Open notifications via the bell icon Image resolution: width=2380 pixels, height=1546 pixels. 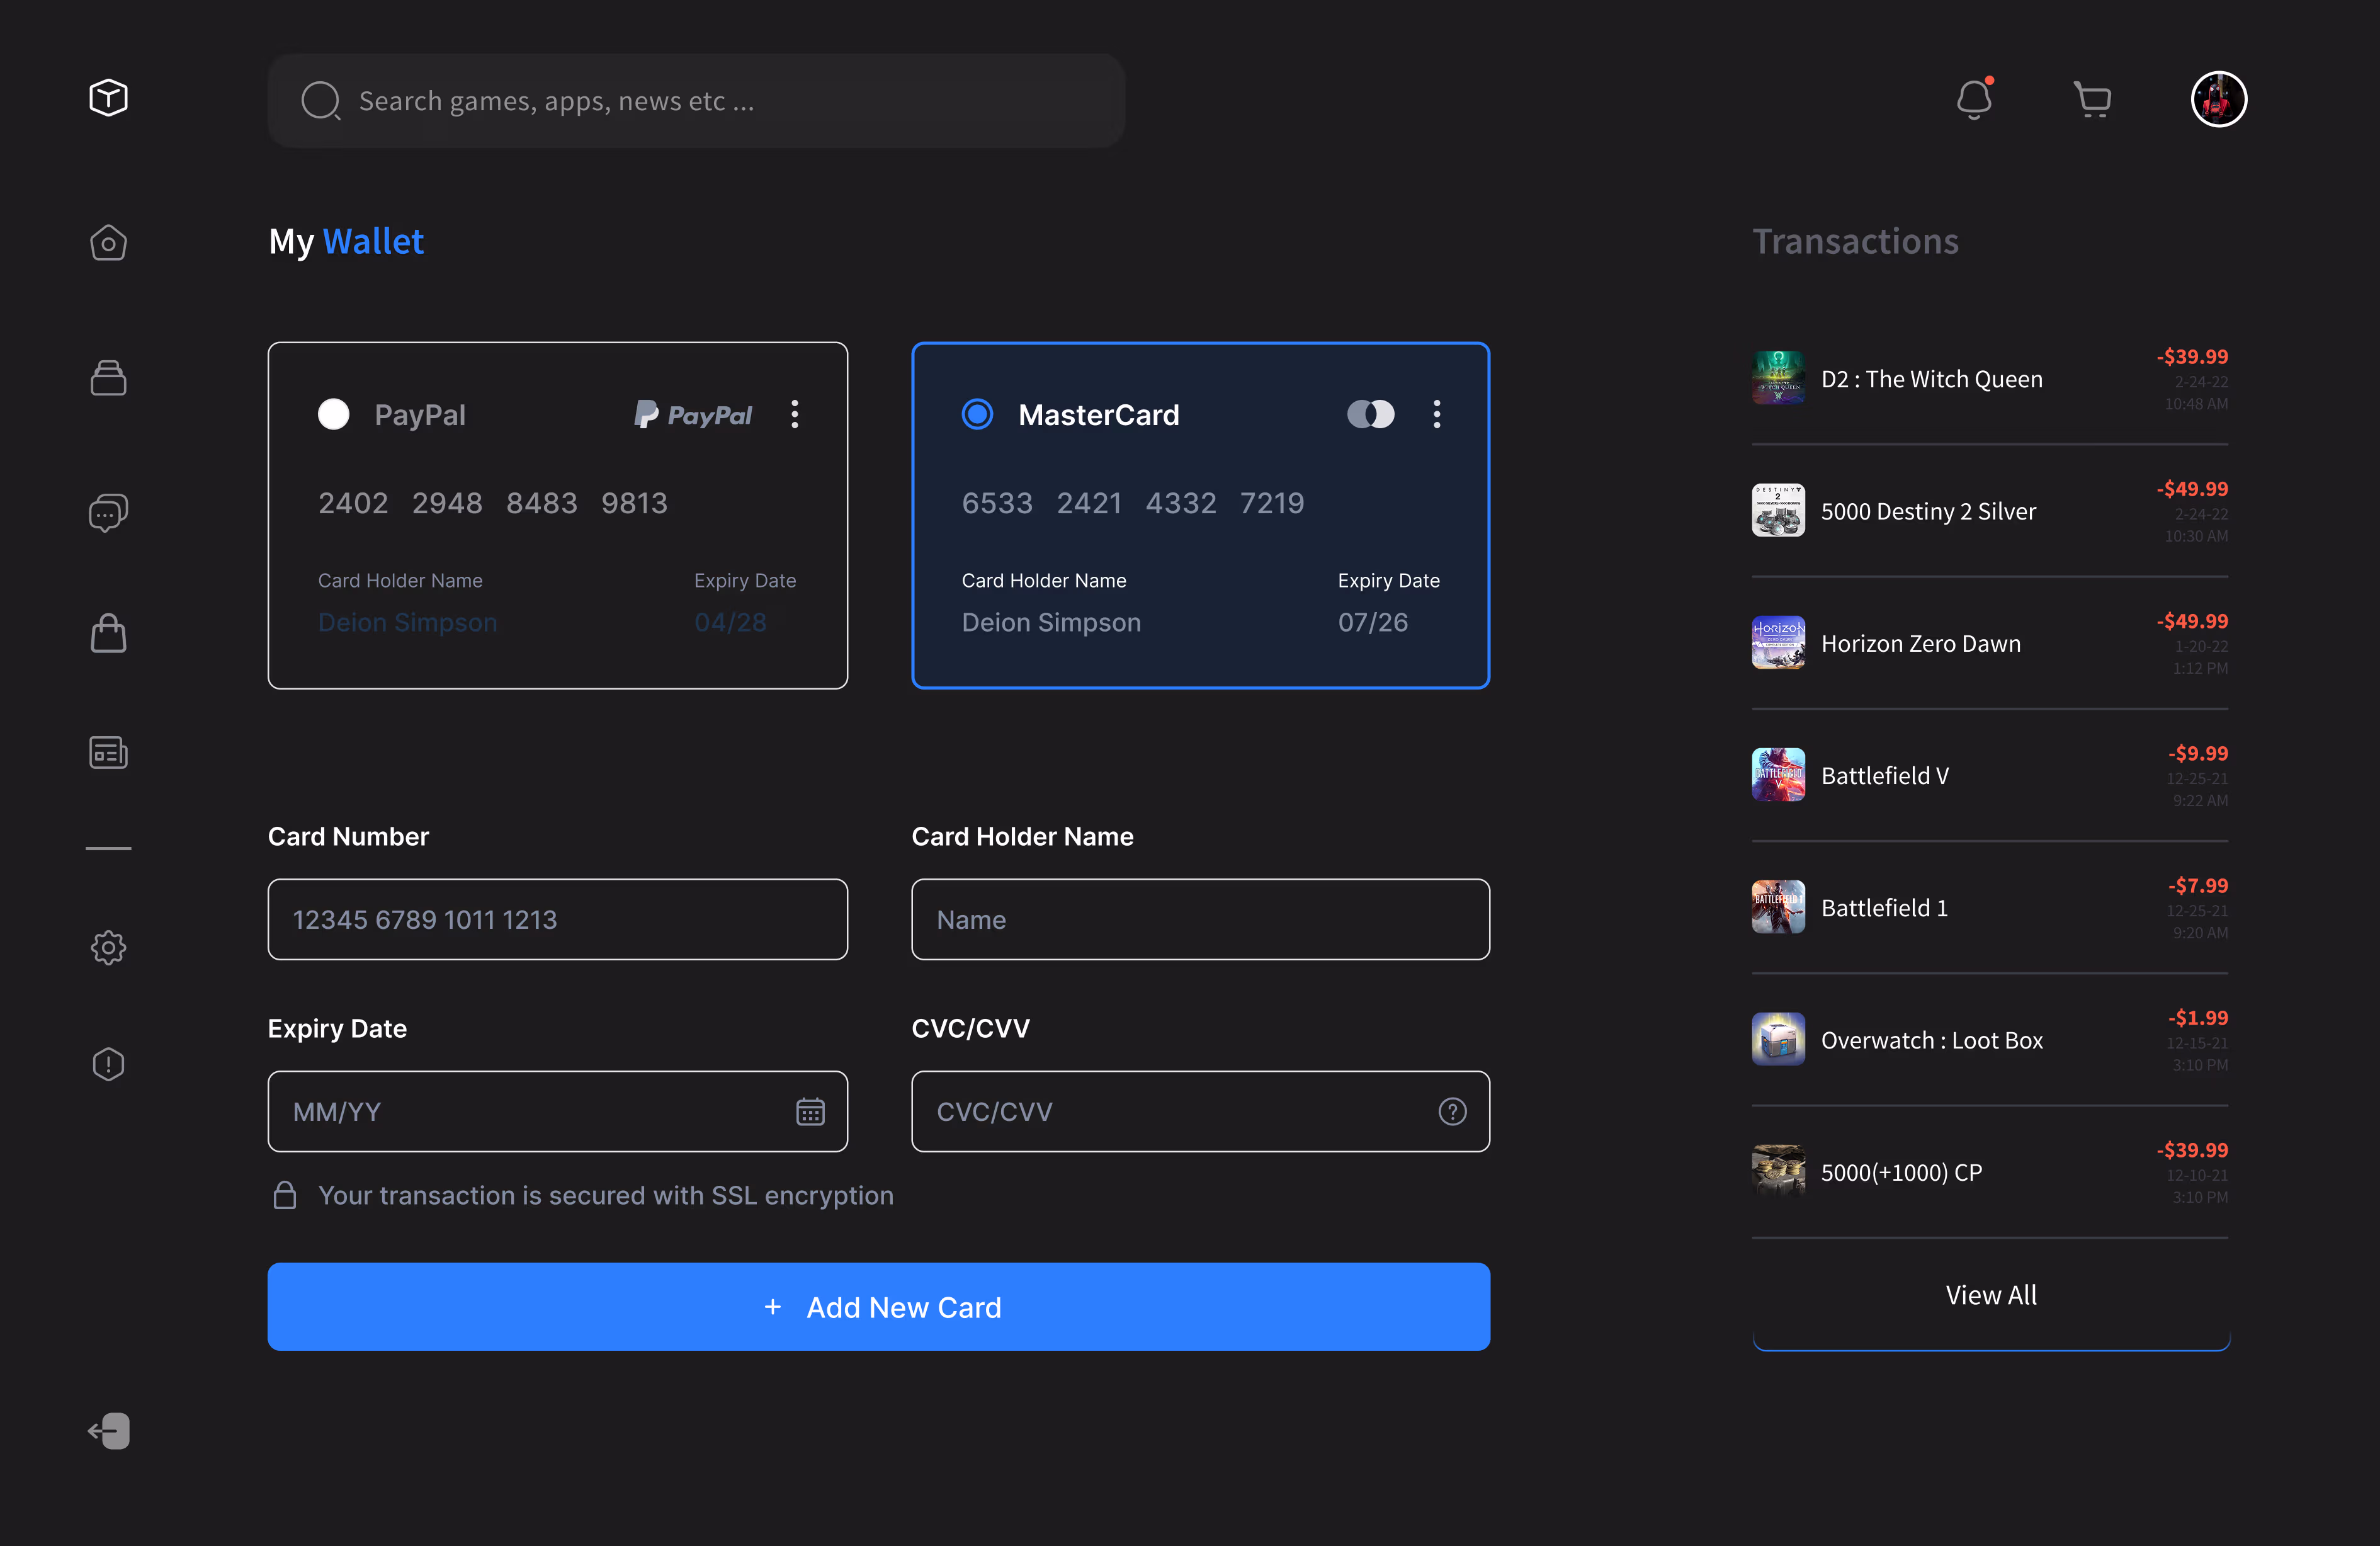coord(1974,100)
